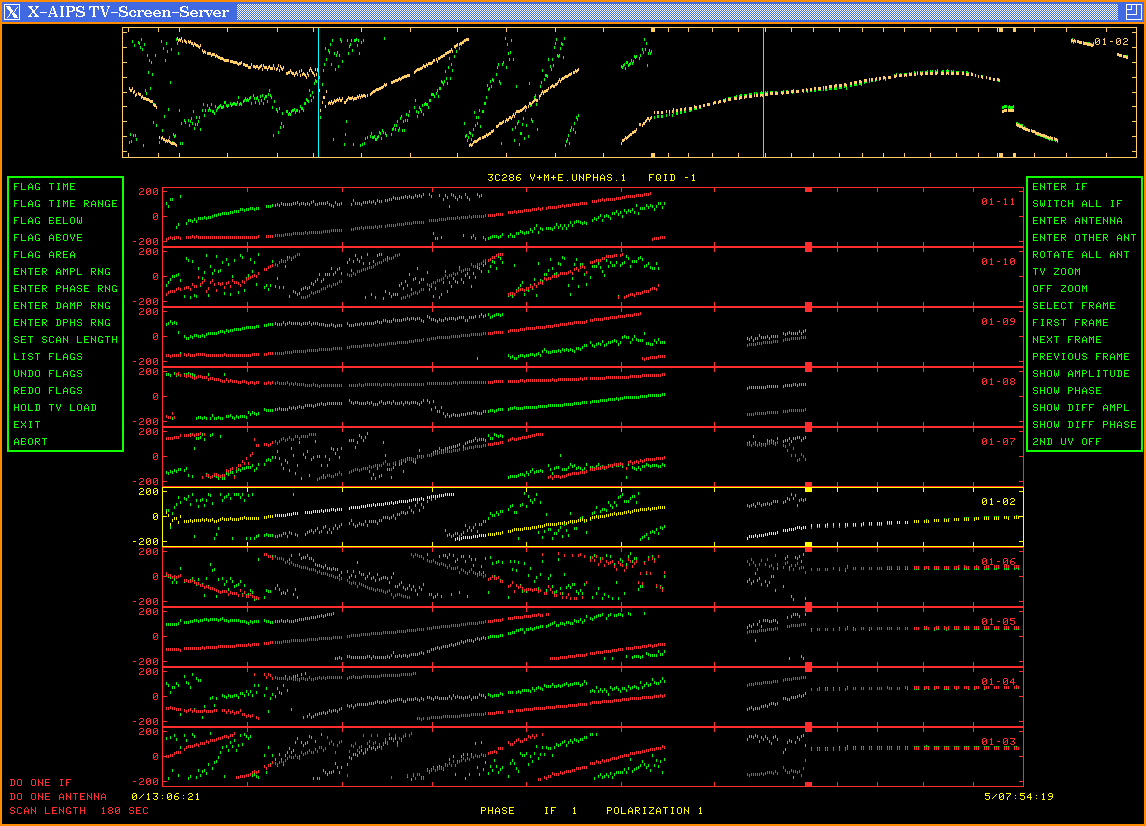Click end time 5/07:54:19 label
The height and width of the screenshot is (826, 1146).
pyautogui.click(x=1019, y=797)
